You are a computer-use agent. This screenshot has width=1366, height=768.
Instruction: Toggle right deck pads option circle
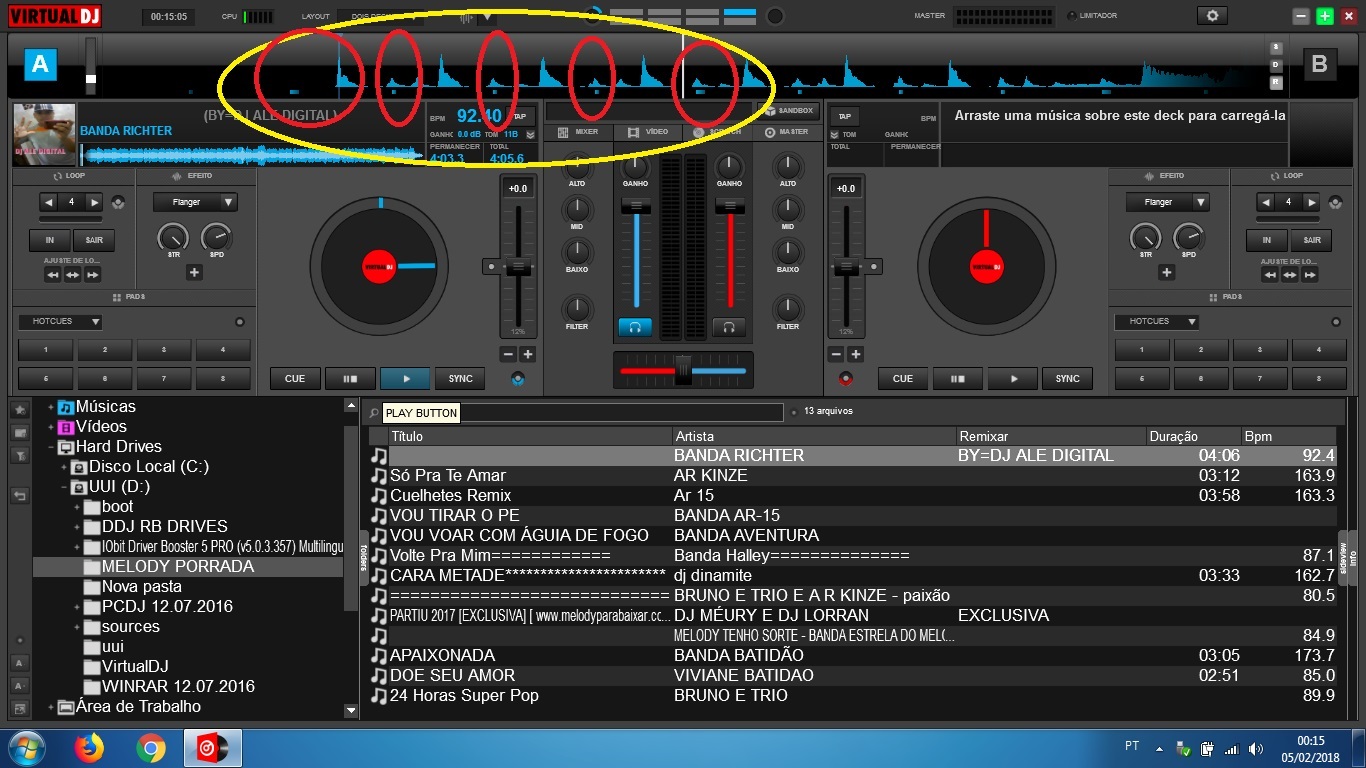pyautogui.click(x=1335, y=322)
